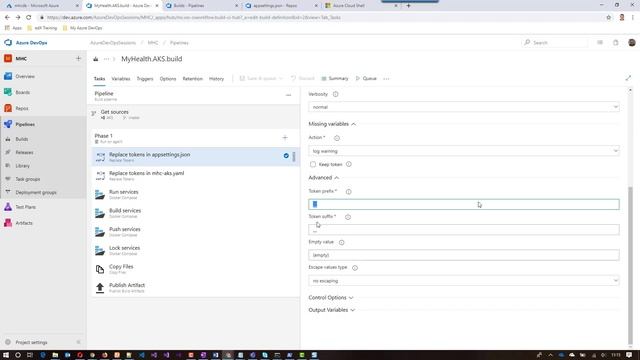Switch to the History tab
Image resolution: width=640 pixels, height=360 pixels.
click(x=216, y=78)
